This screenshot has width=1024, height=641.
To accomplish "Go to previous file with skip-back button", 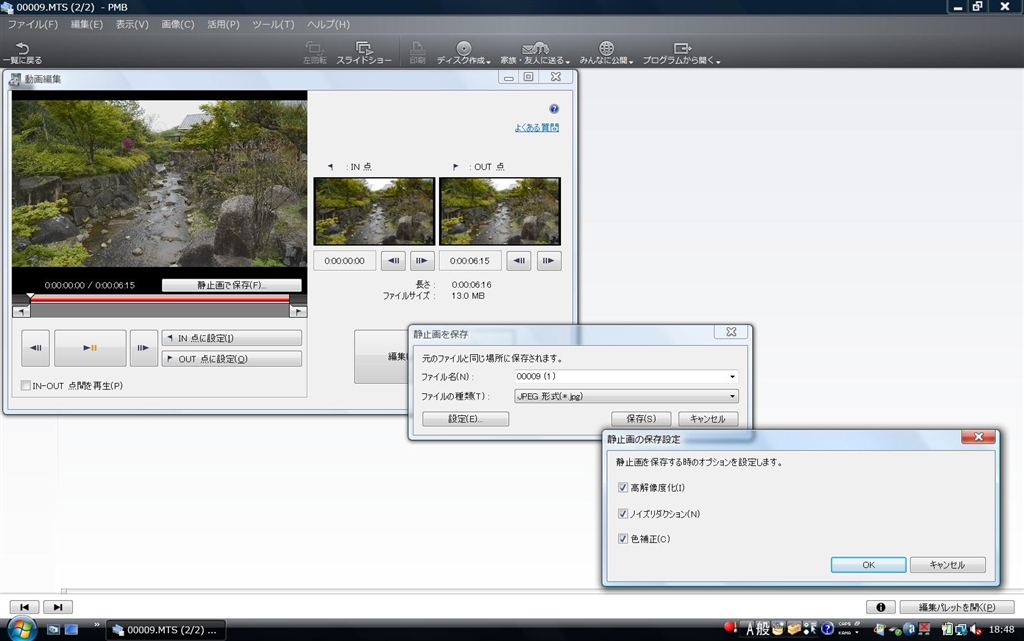I will click(24, 607).
